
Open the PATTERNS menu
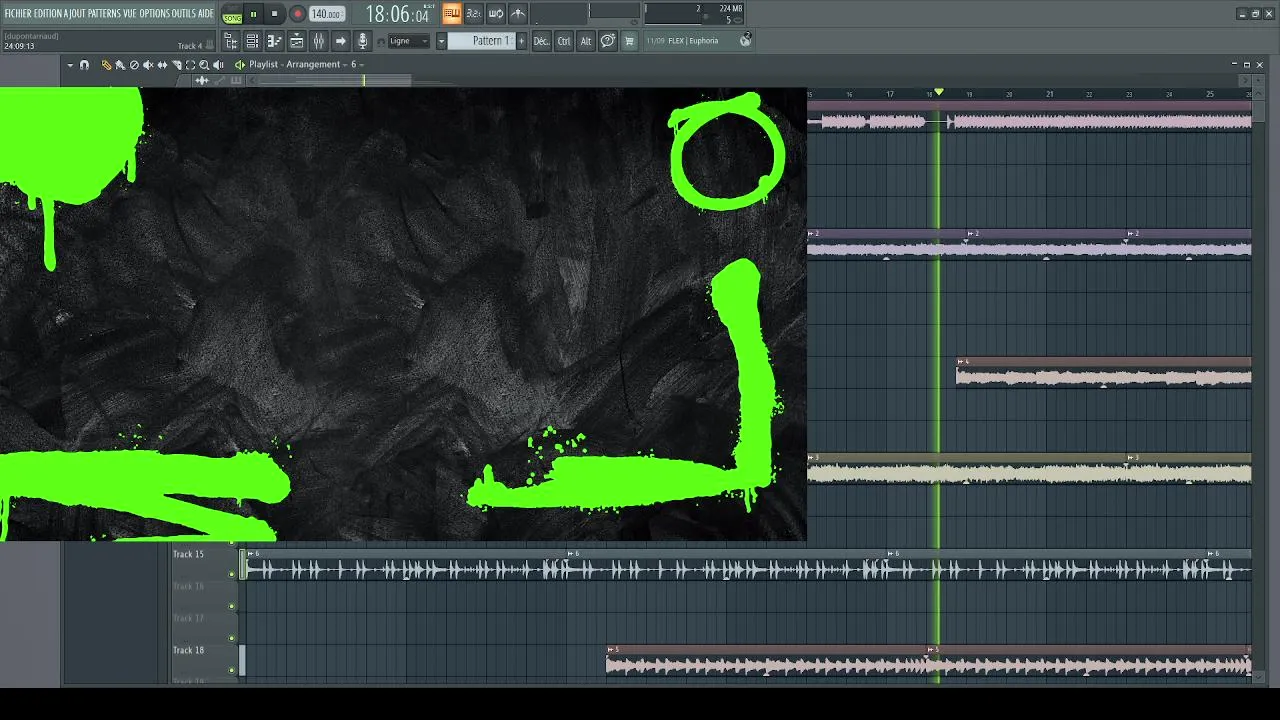(105, 14)
